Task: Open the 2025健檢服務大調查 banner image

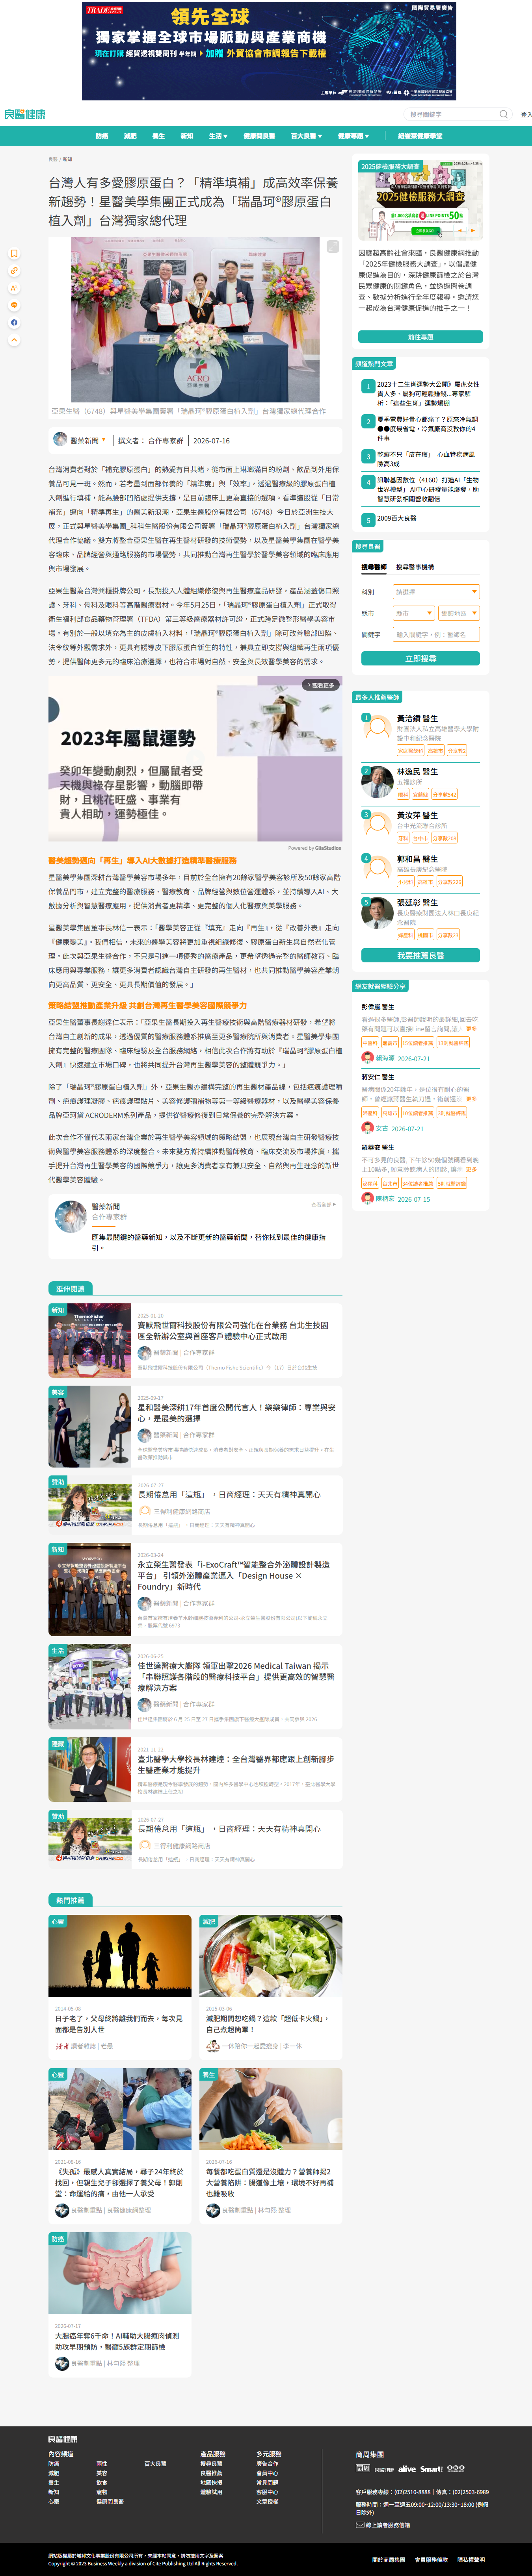Action: click(x=420, y=200)
